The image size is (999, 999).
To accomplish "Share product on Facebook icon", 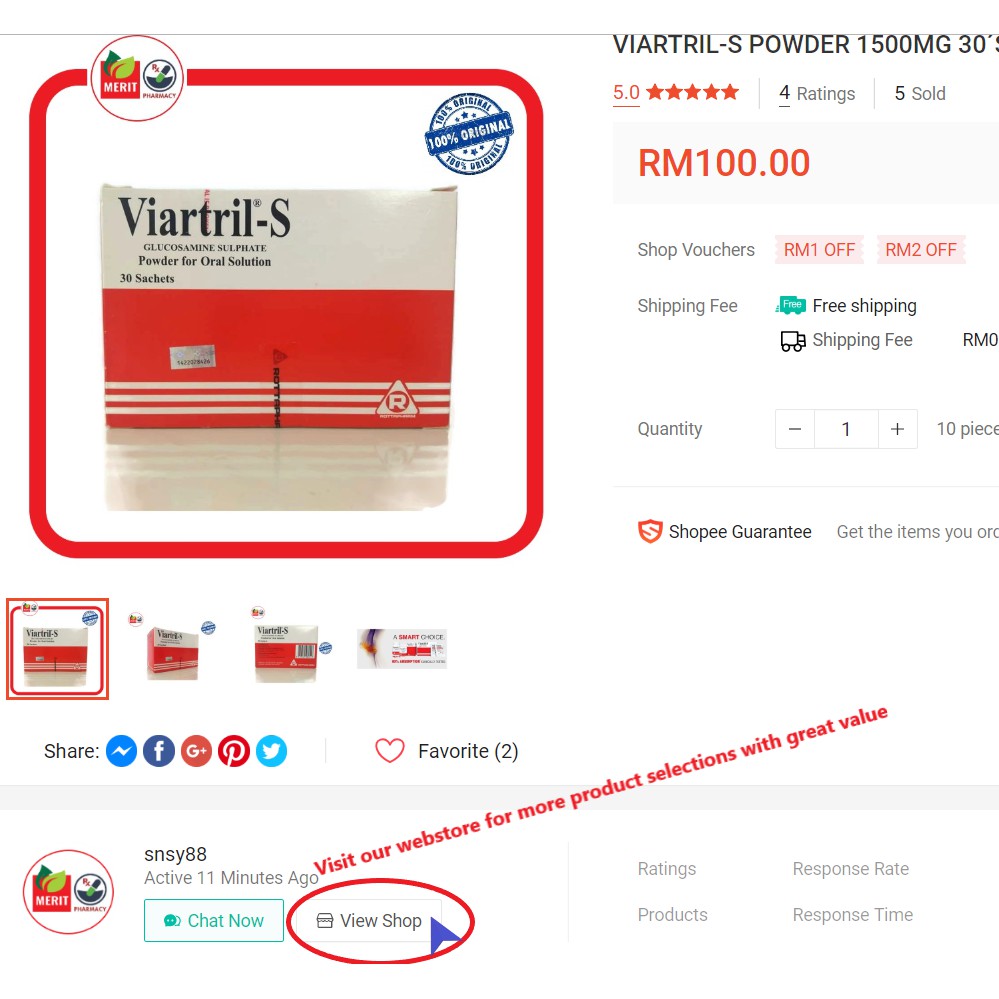I will click(159, 751).
